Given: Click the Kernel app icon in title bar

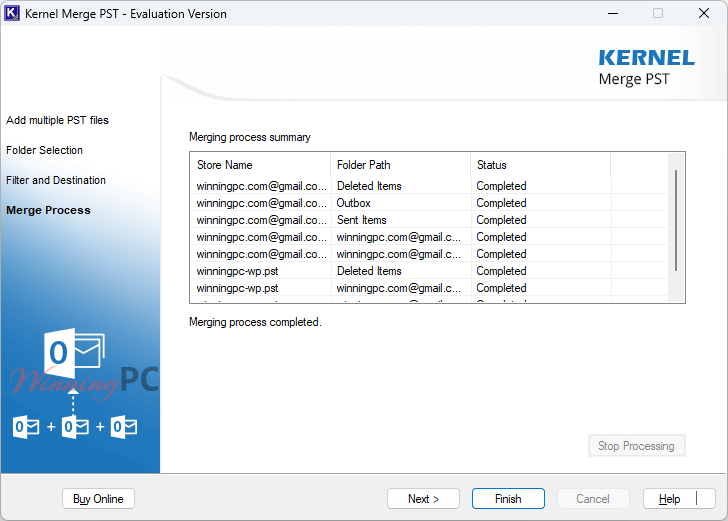Looking at the screenshot, I should [12, 13].
